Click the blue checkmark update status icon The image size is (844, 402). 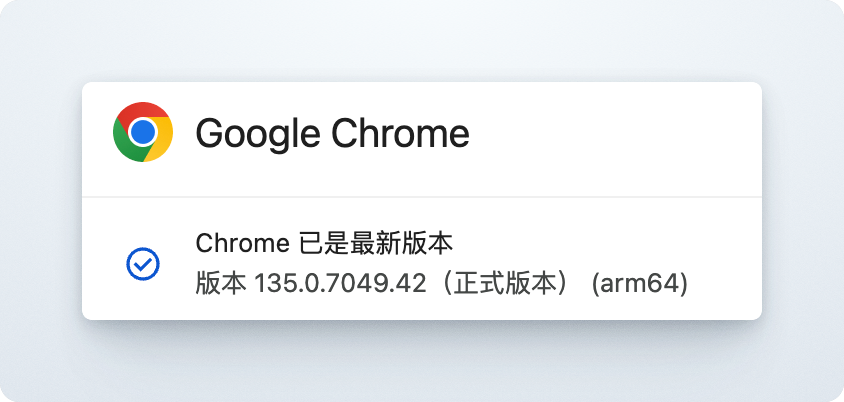point(143,264)
